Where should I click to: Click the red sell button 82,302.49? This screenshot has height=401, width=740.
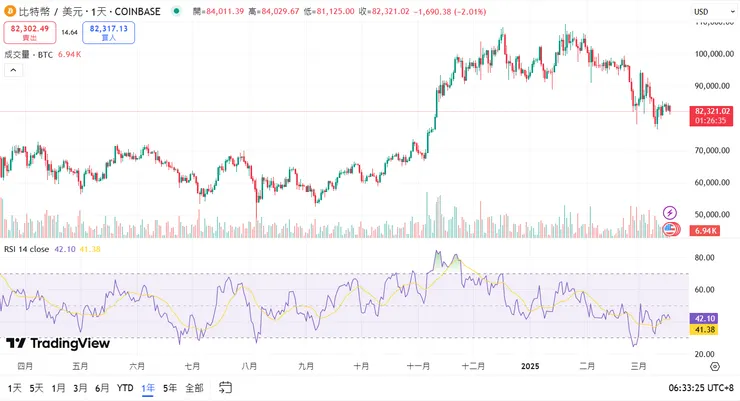pos(30,33)
